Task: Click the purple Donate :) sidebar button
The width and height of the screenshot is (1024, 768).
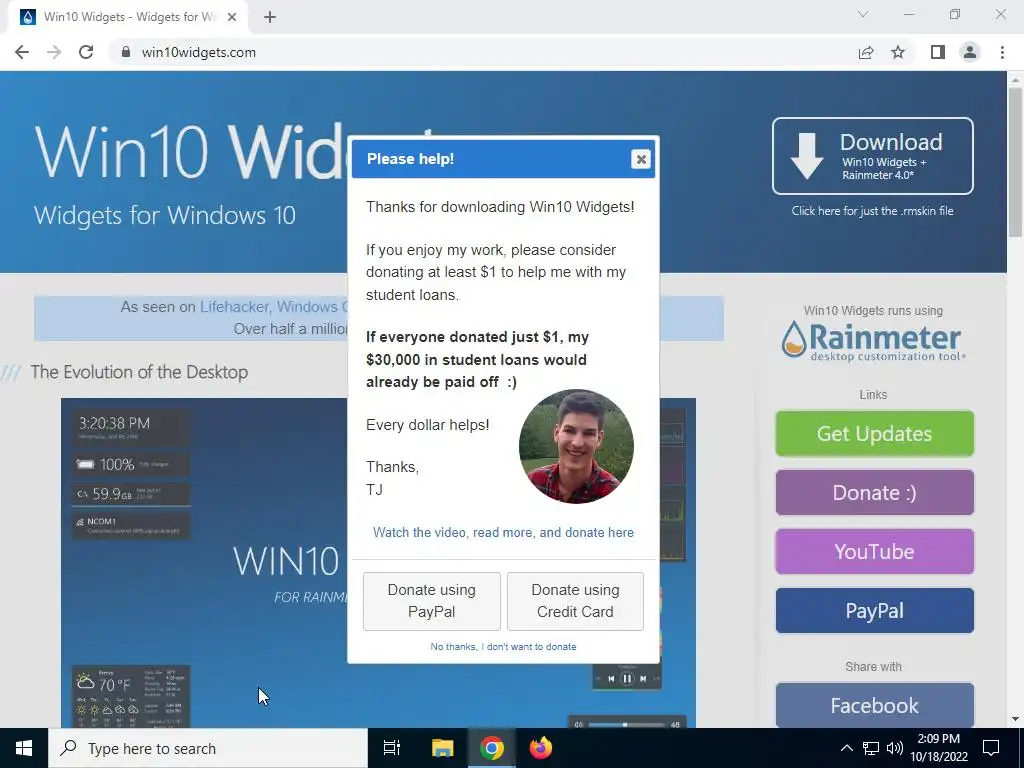Action: [874, 492]
